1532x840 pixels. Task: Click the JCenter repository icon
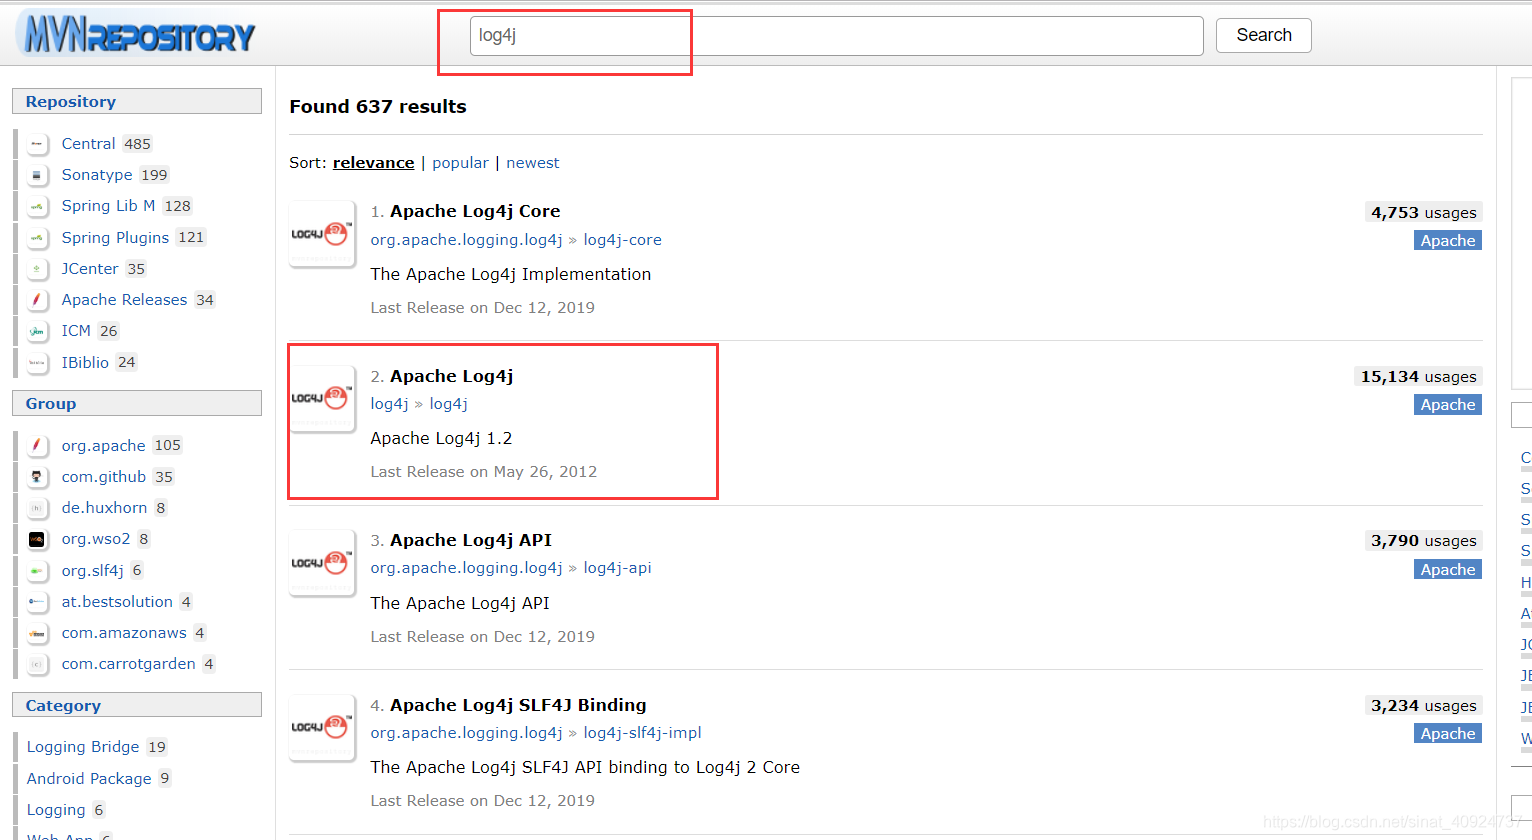point(37,269)
